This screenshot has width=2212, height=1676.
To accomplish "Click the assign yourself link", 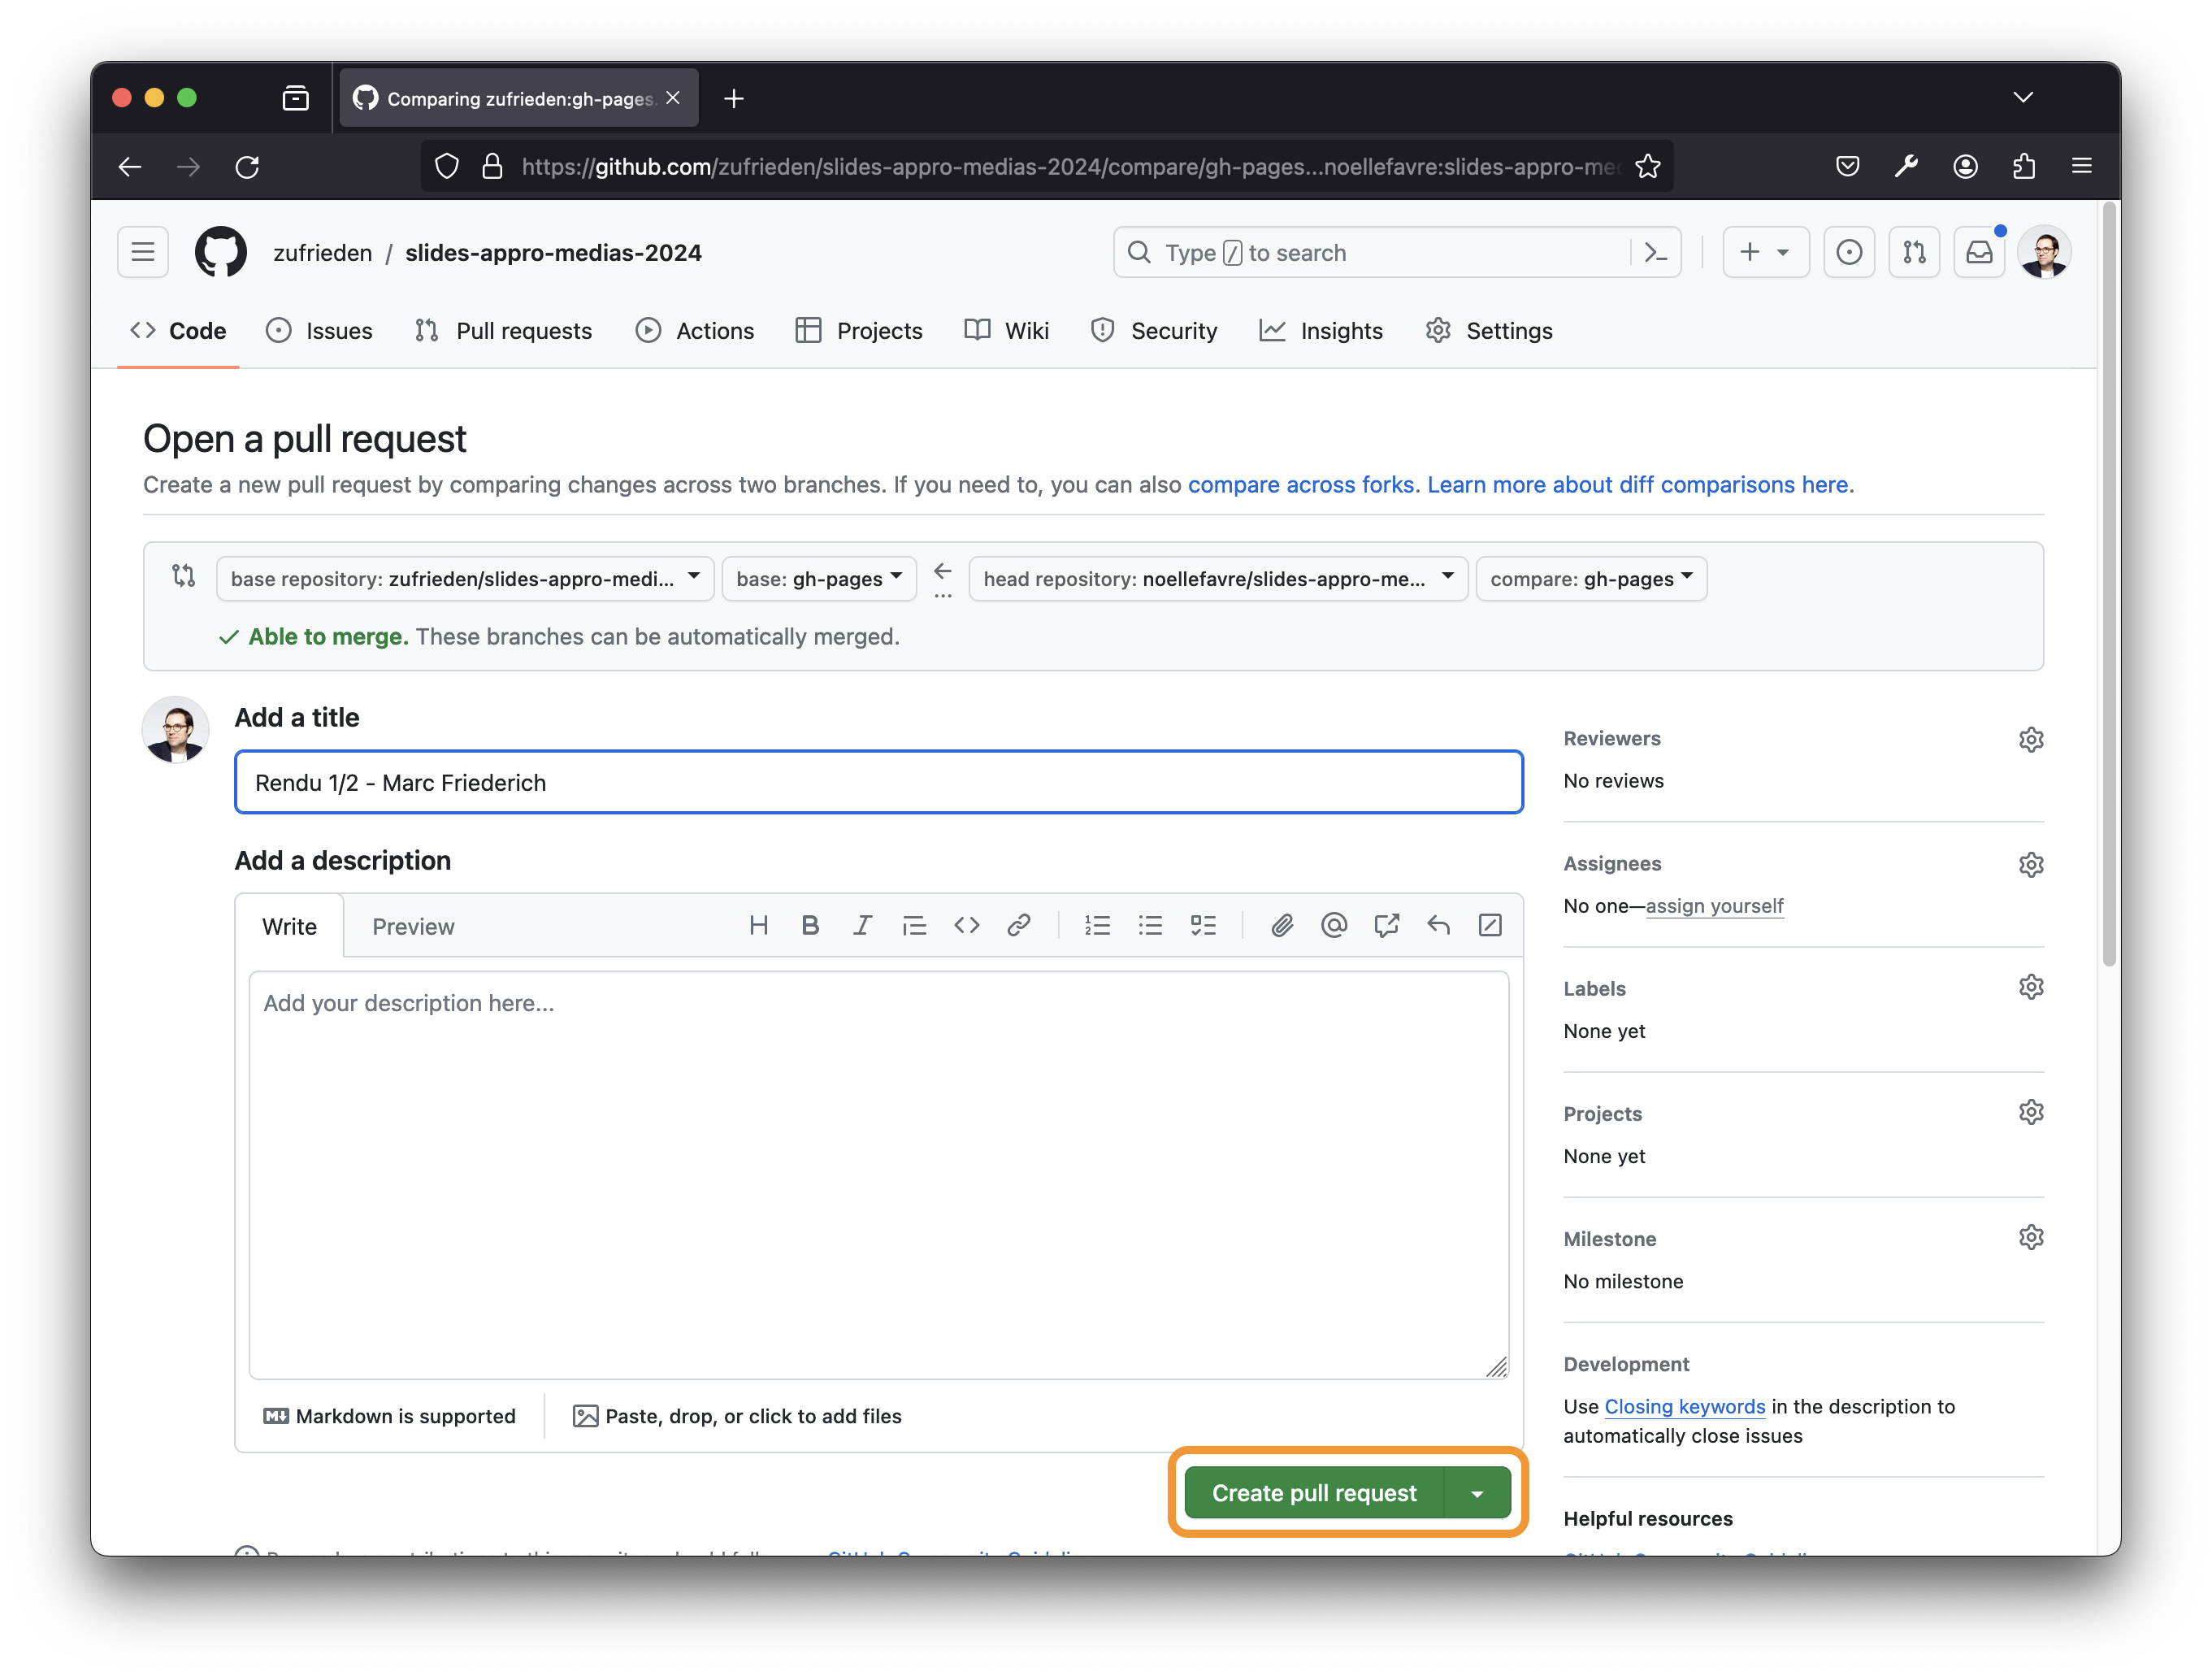I will tap(1714, 906).
